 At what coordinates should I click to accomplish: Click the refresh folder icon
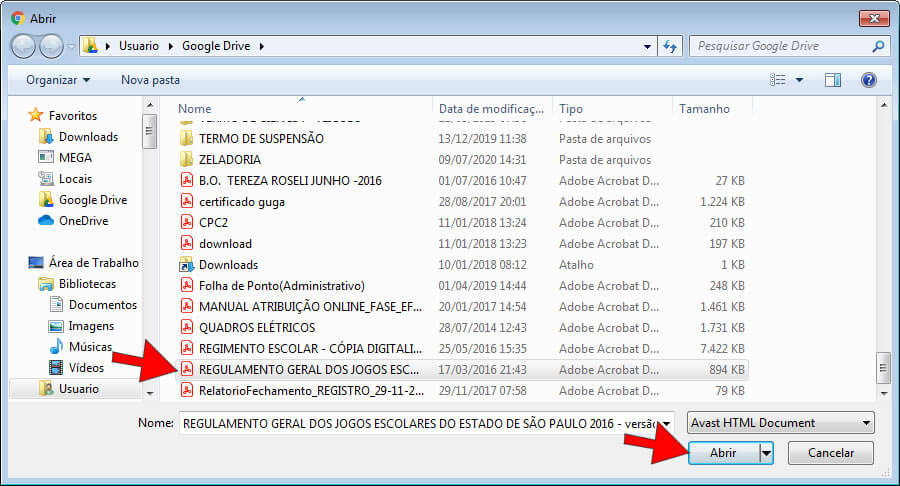tap(670, 46)
